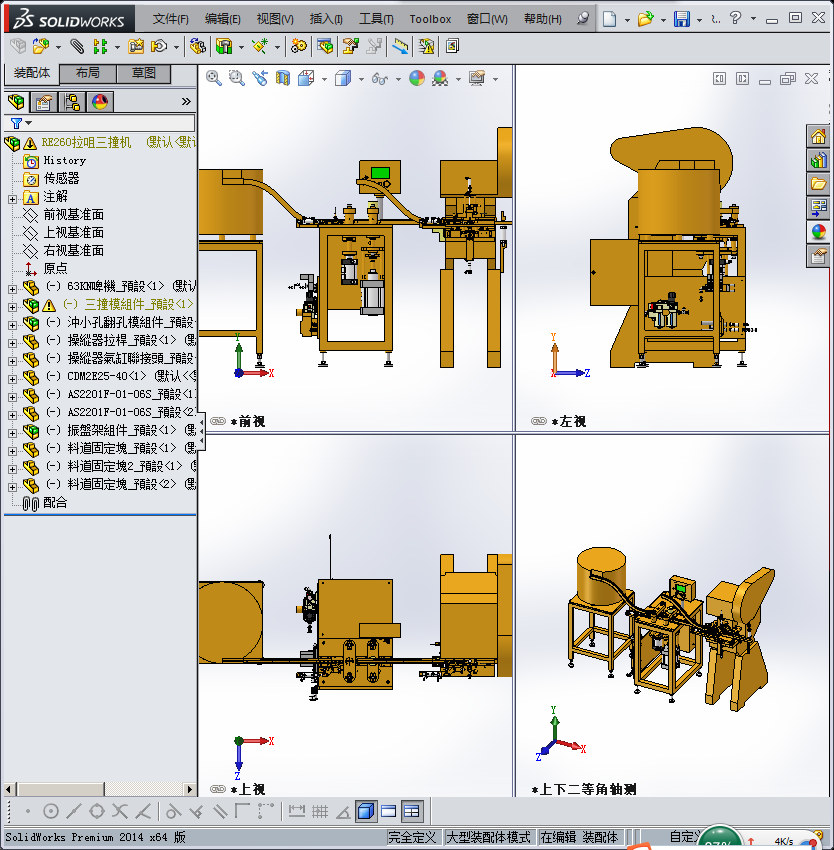This screenshot has width=834, height=850.
Task: Click the DisplayManager color ball tab
Action: [100, 102]
